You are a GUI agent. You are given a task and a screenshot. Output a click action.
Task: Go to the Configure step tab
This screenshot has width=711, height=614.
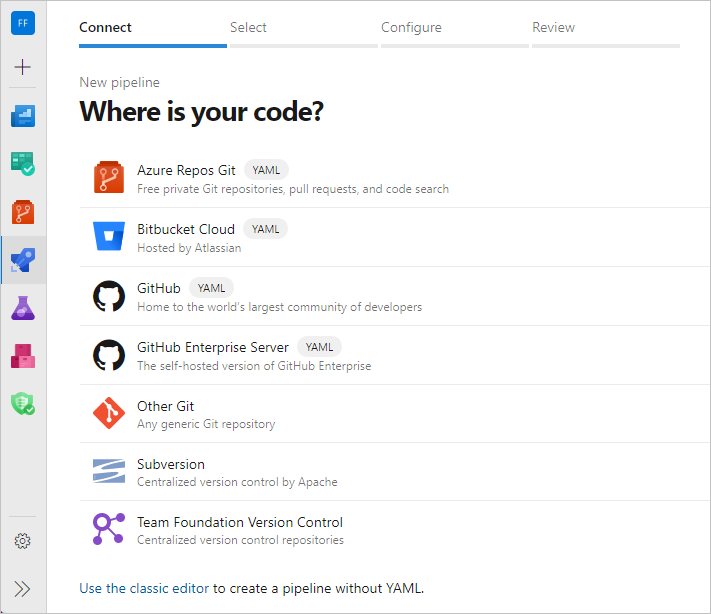click(411, 28)
